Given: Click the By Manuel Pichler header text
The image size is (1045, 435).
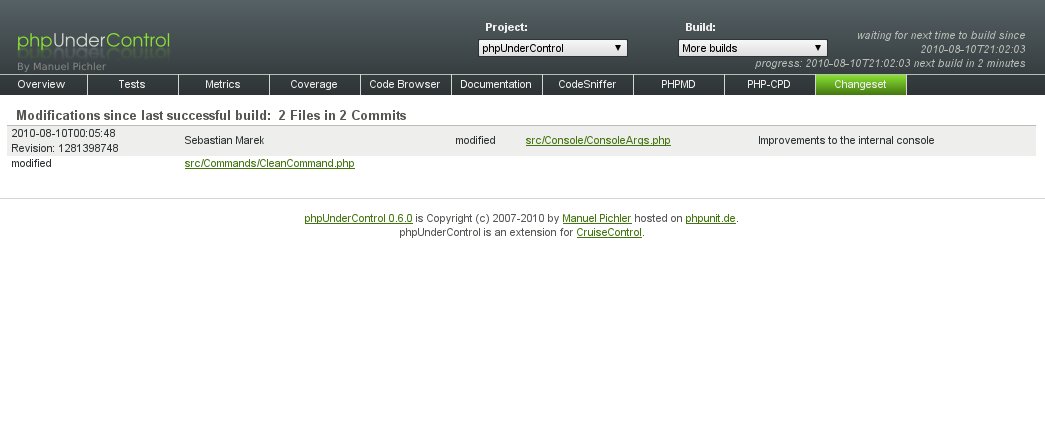Looking at the screenshot, I should point(61,67).
